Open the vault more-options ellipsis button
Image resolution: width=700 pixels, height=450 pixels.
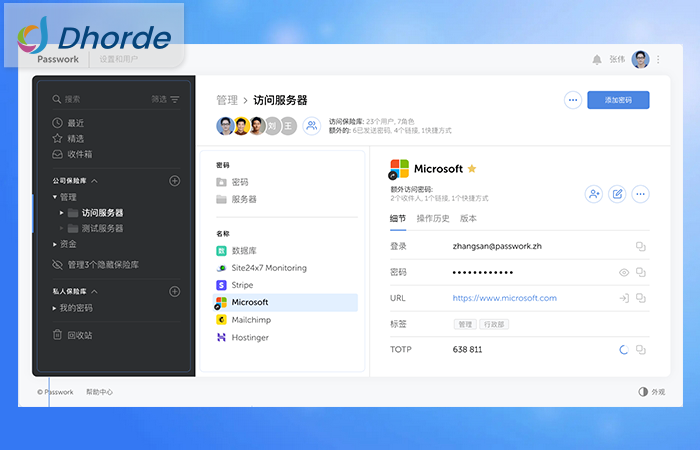[x=573, y=100]
